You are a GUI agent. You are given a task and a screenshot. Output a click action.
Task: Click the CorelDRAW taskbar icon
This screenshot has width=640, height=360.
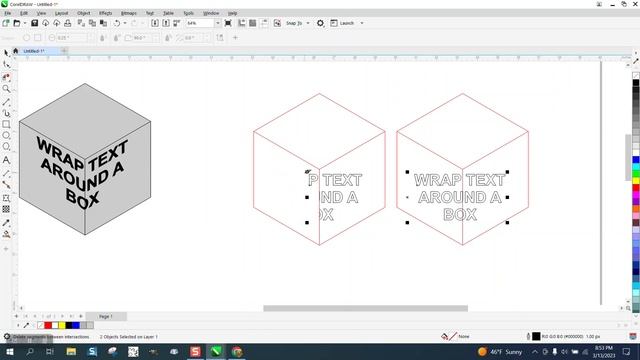point(216,351)
